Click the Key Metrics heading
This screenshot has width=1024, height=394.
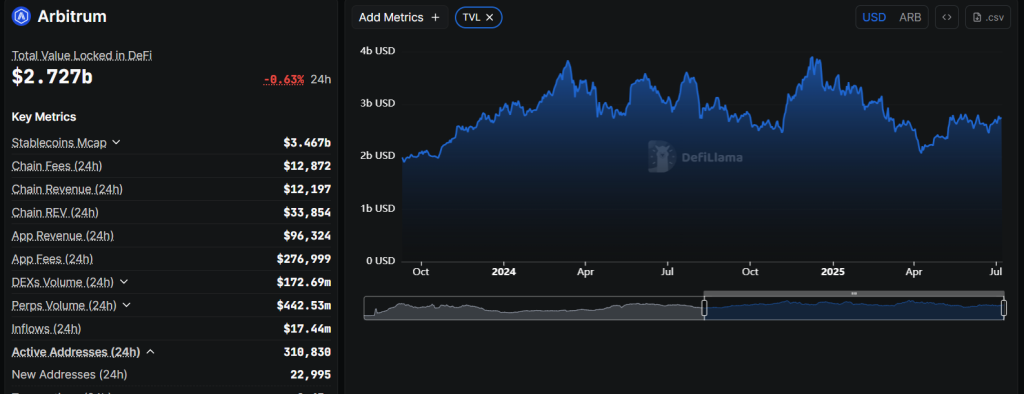point(44,117)
